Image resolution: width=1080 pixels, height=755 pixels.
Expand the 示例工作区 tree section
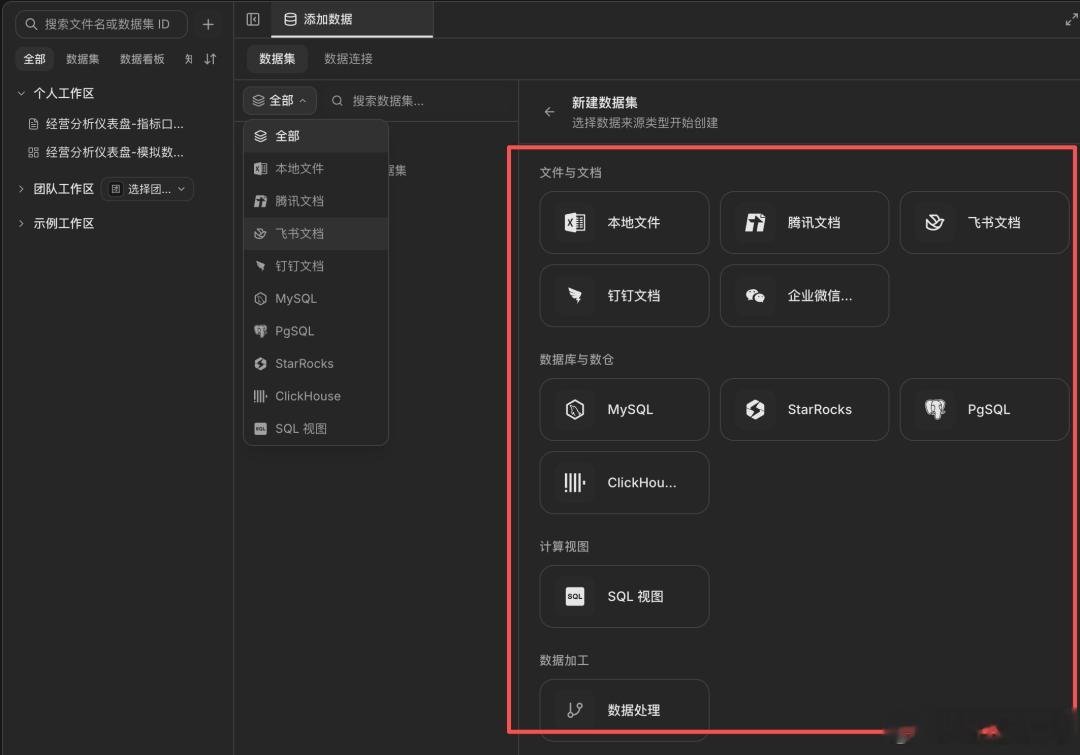pyautogui.click(x=21, y=223)
